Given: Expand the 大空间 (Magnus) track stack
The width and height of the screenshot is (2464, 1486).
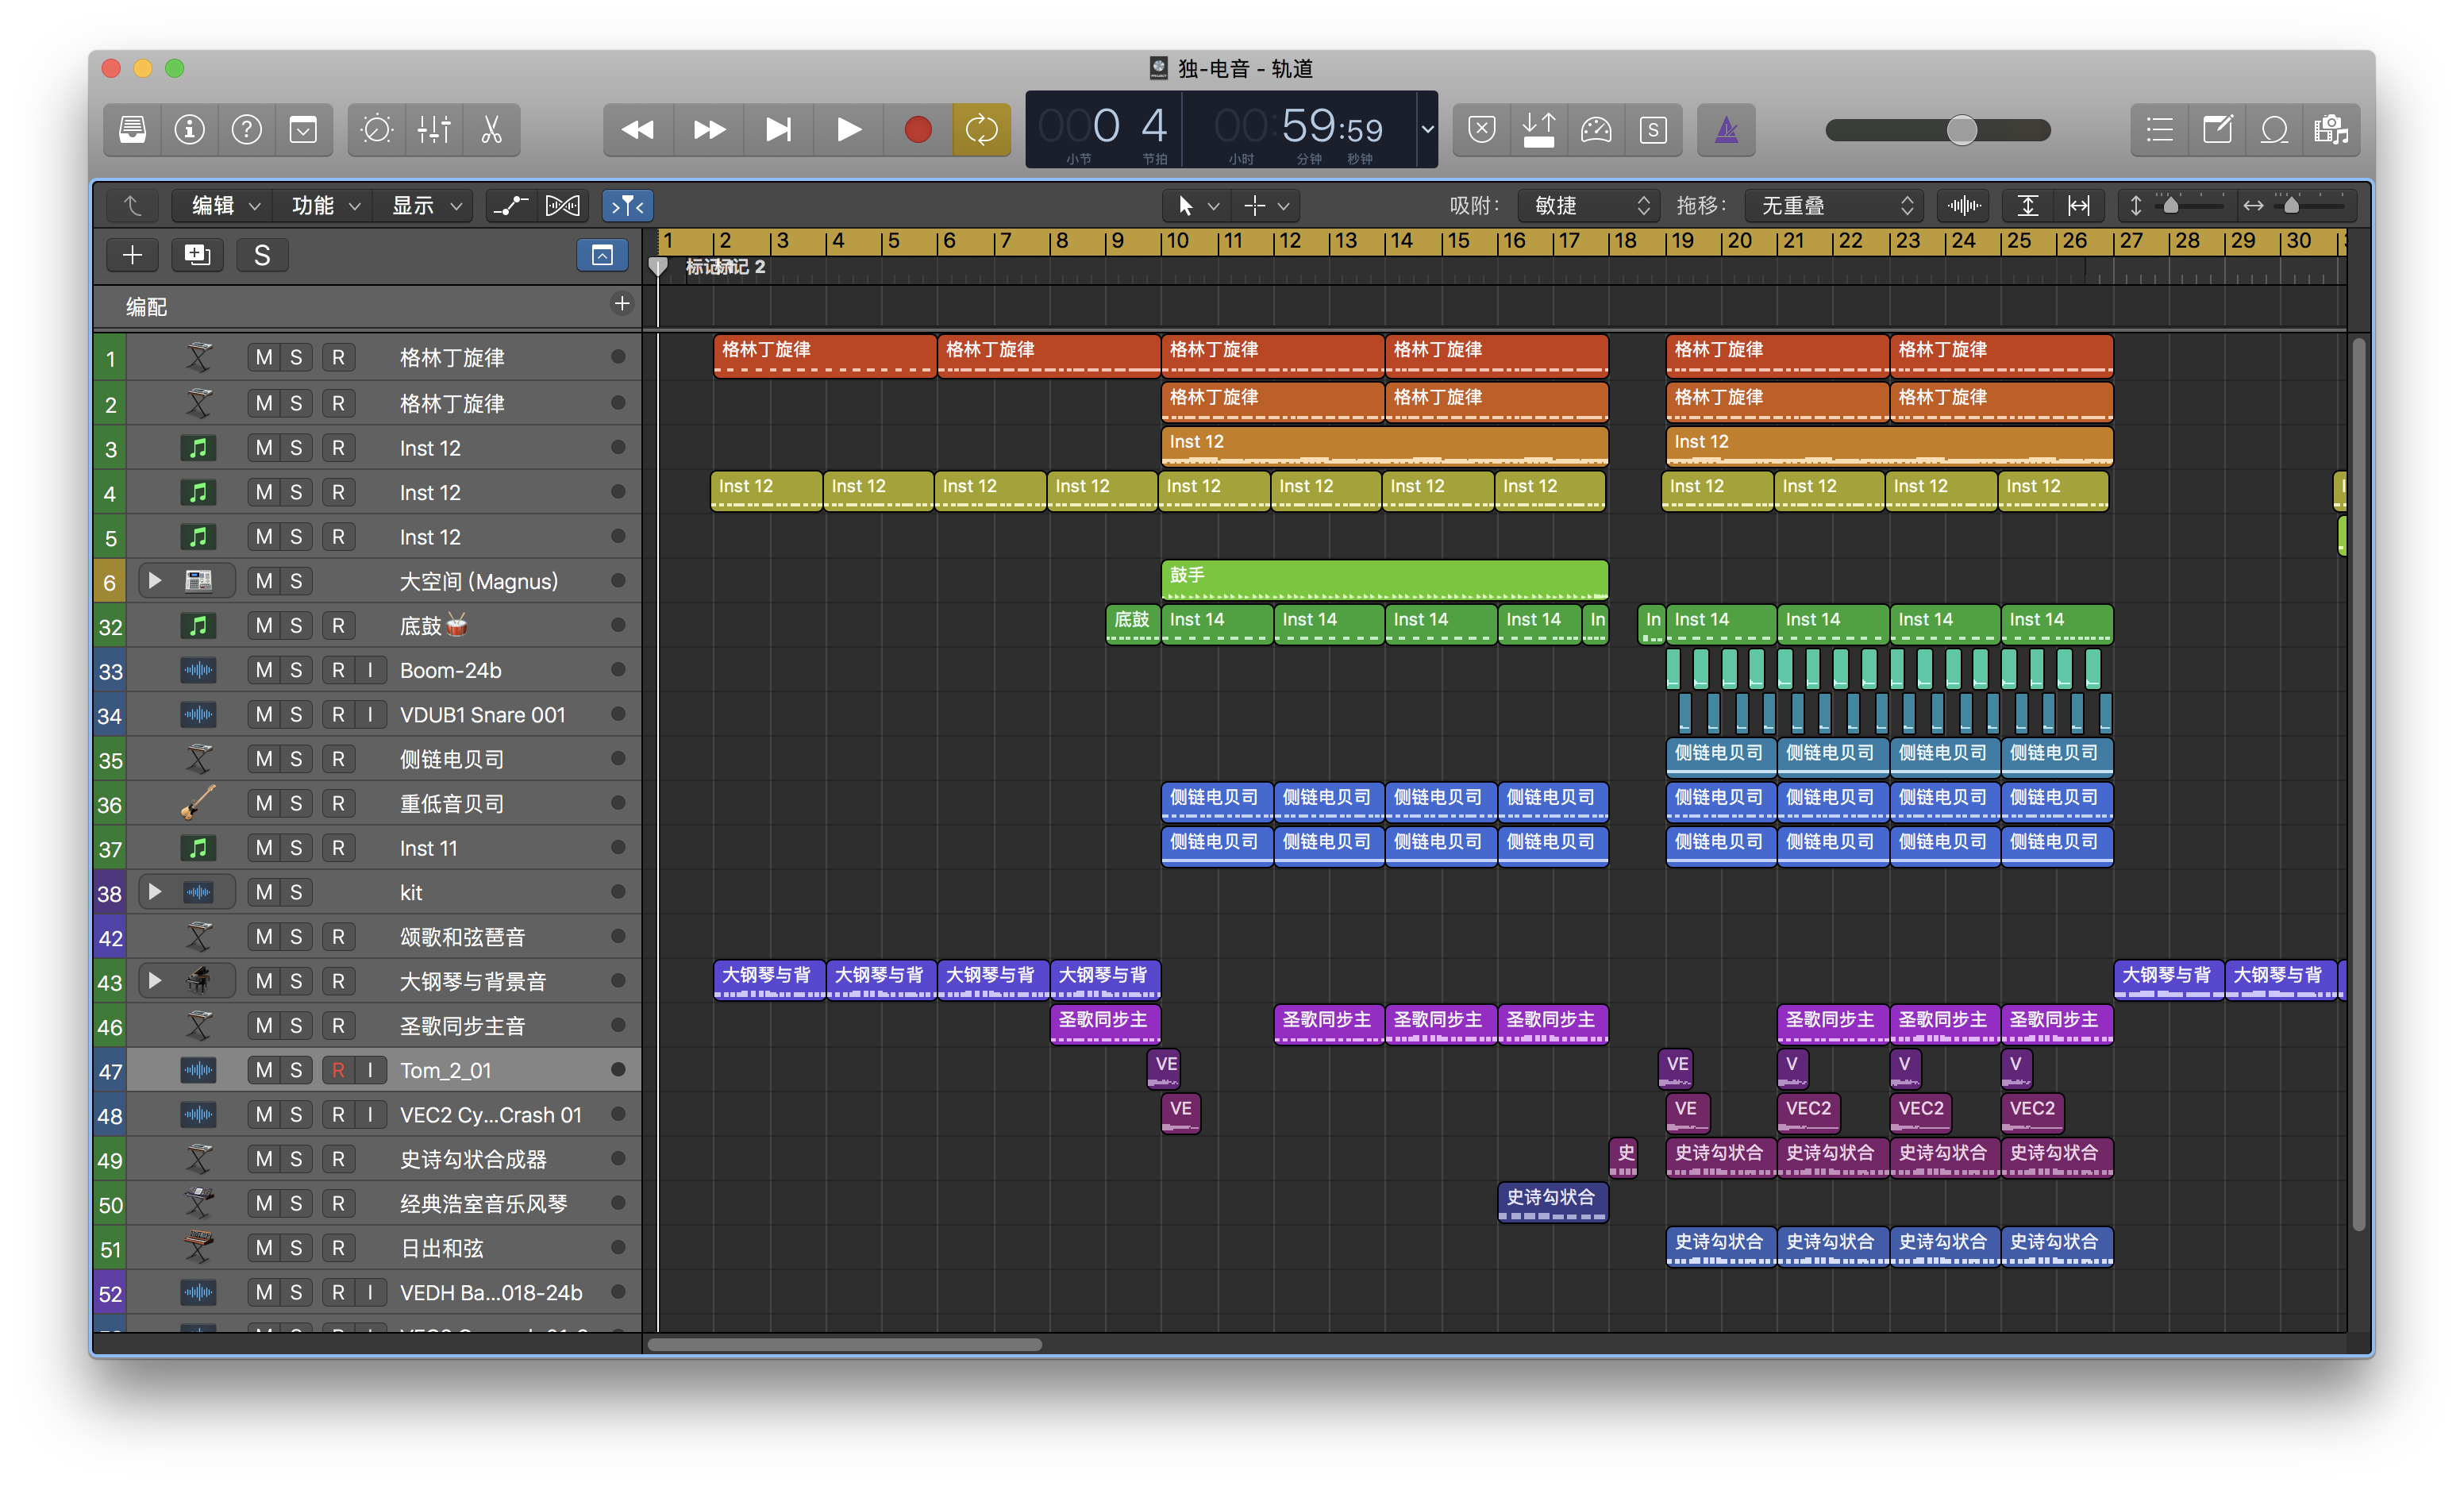Looking at the screenshot, I should [155, 581].
